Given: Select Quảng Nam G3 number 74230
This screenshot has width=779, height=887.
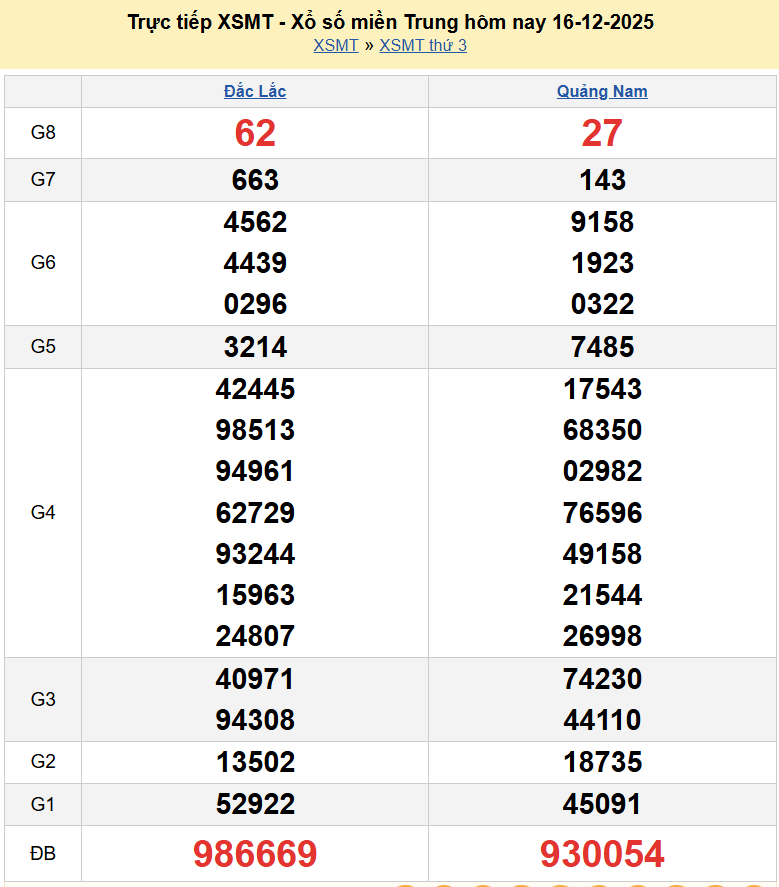Looking at the screenshot, I should [x=602, y=679].
